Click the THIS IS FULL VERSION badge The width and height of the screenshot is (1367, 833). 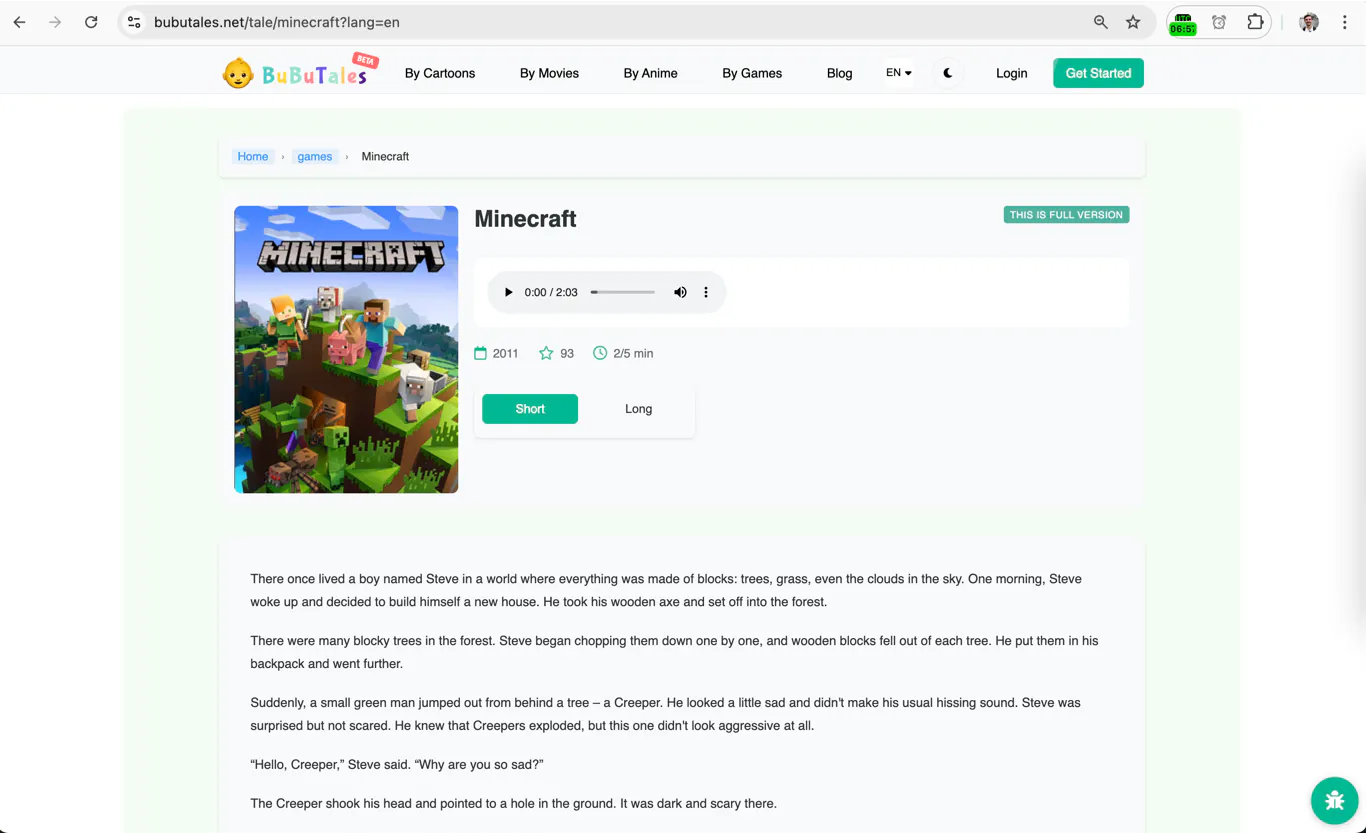pyautogui.click(x=1066, y=214)
